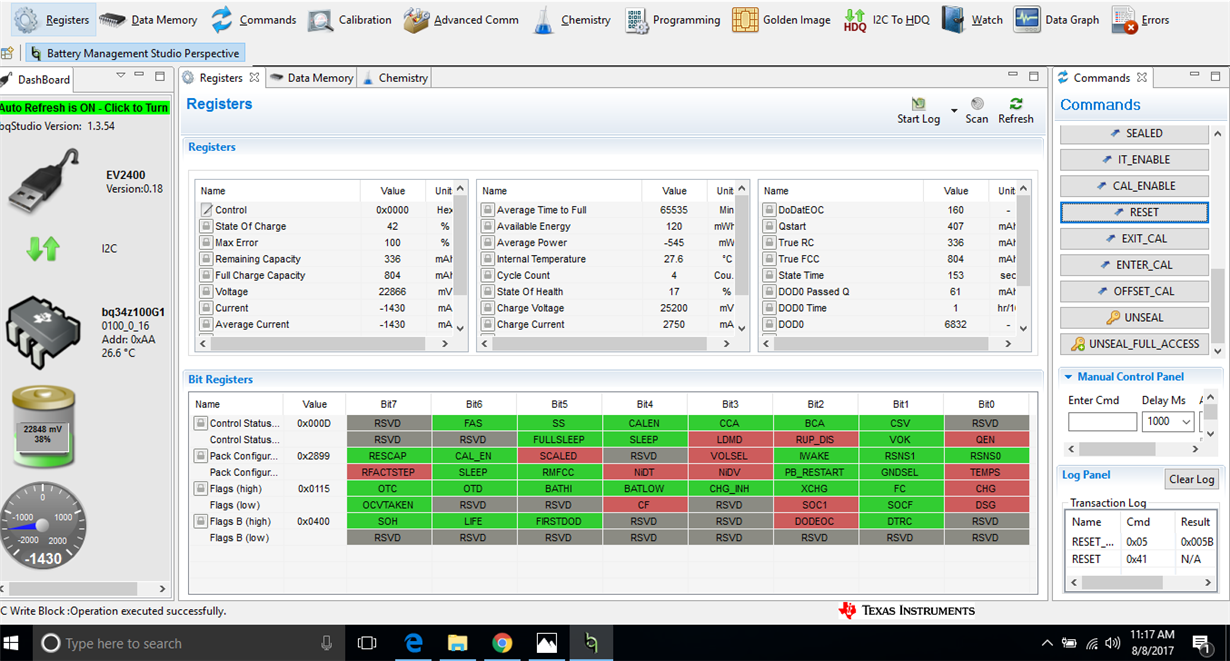
Task: Open Microsoft Edge from the taskbar
Action: click(412, 643)
